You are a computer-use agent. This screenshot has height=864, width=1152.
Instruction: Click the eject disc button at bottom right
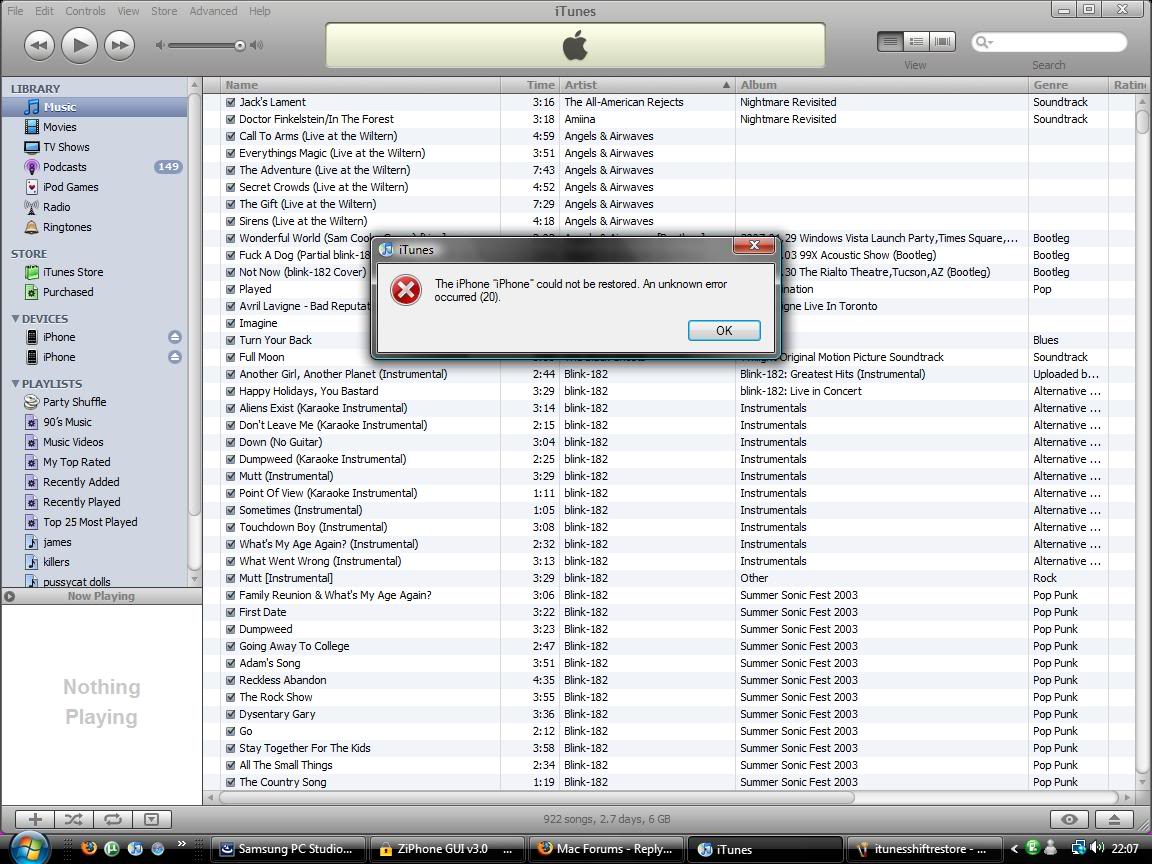1114,819
